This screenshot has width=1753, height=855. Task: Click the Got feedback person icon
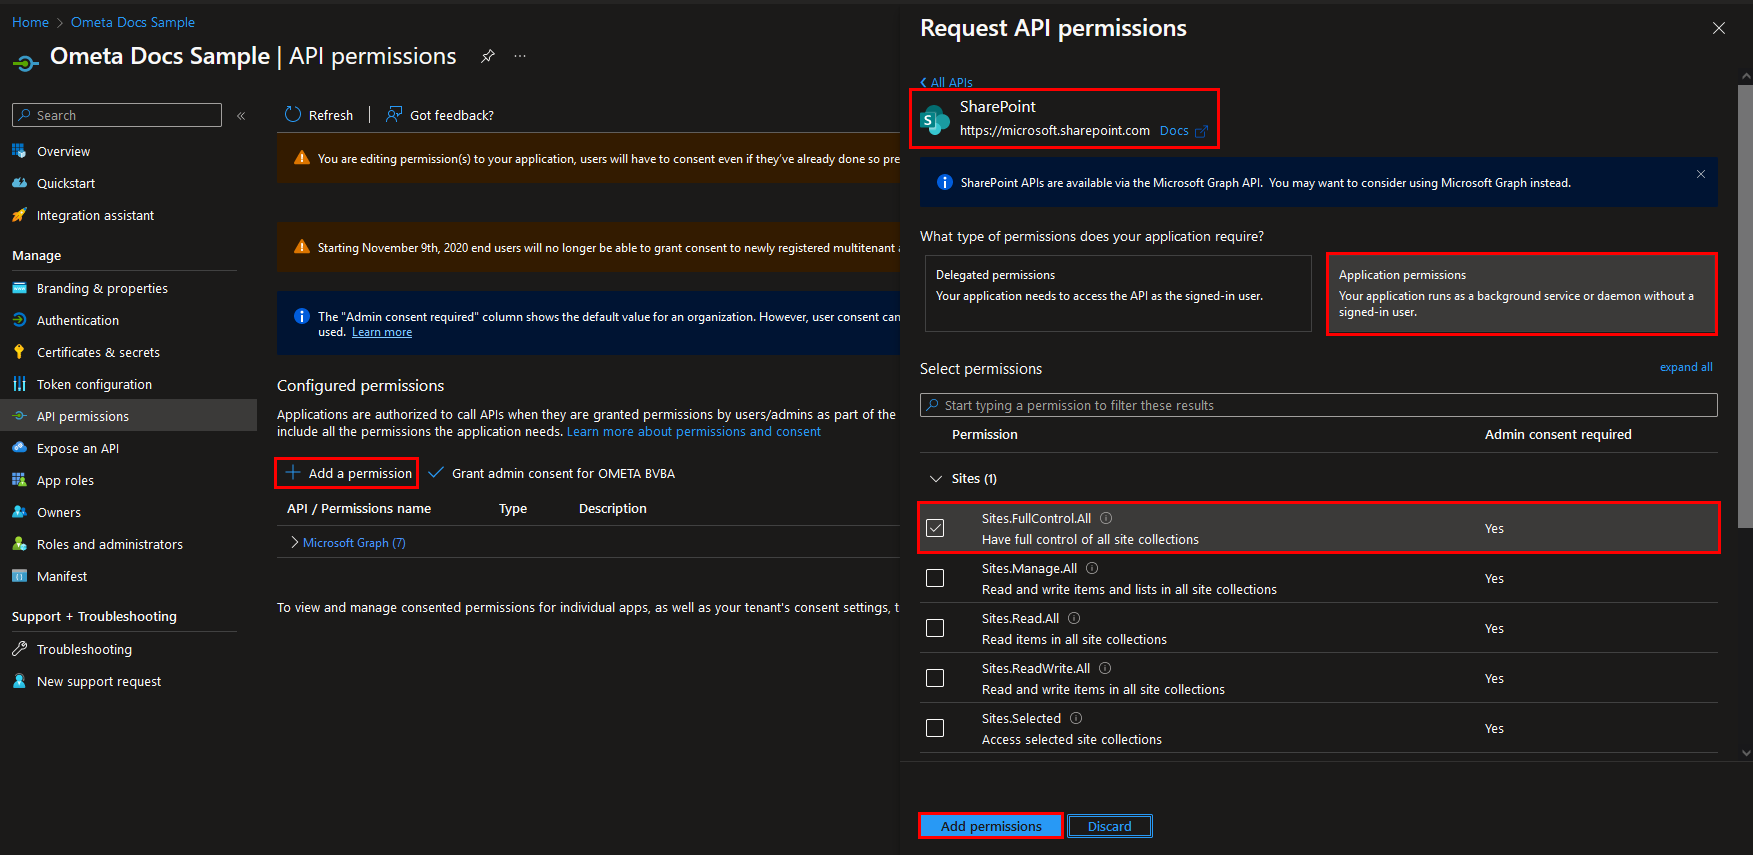tap(394, 115)
